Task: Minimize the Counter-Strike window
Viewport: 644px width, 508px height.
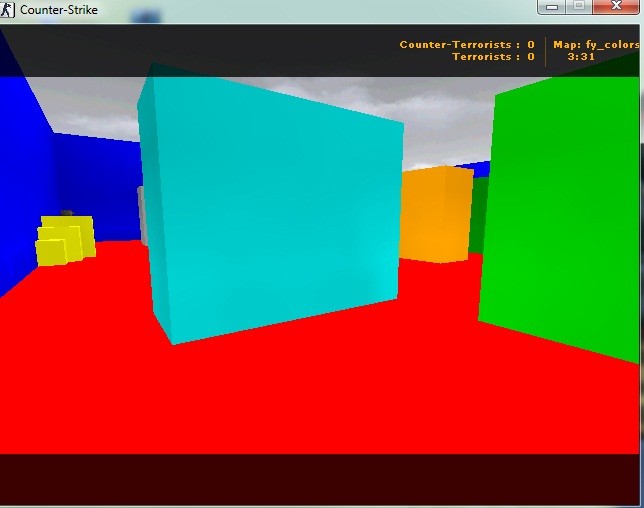Action: tap(552, 7)
